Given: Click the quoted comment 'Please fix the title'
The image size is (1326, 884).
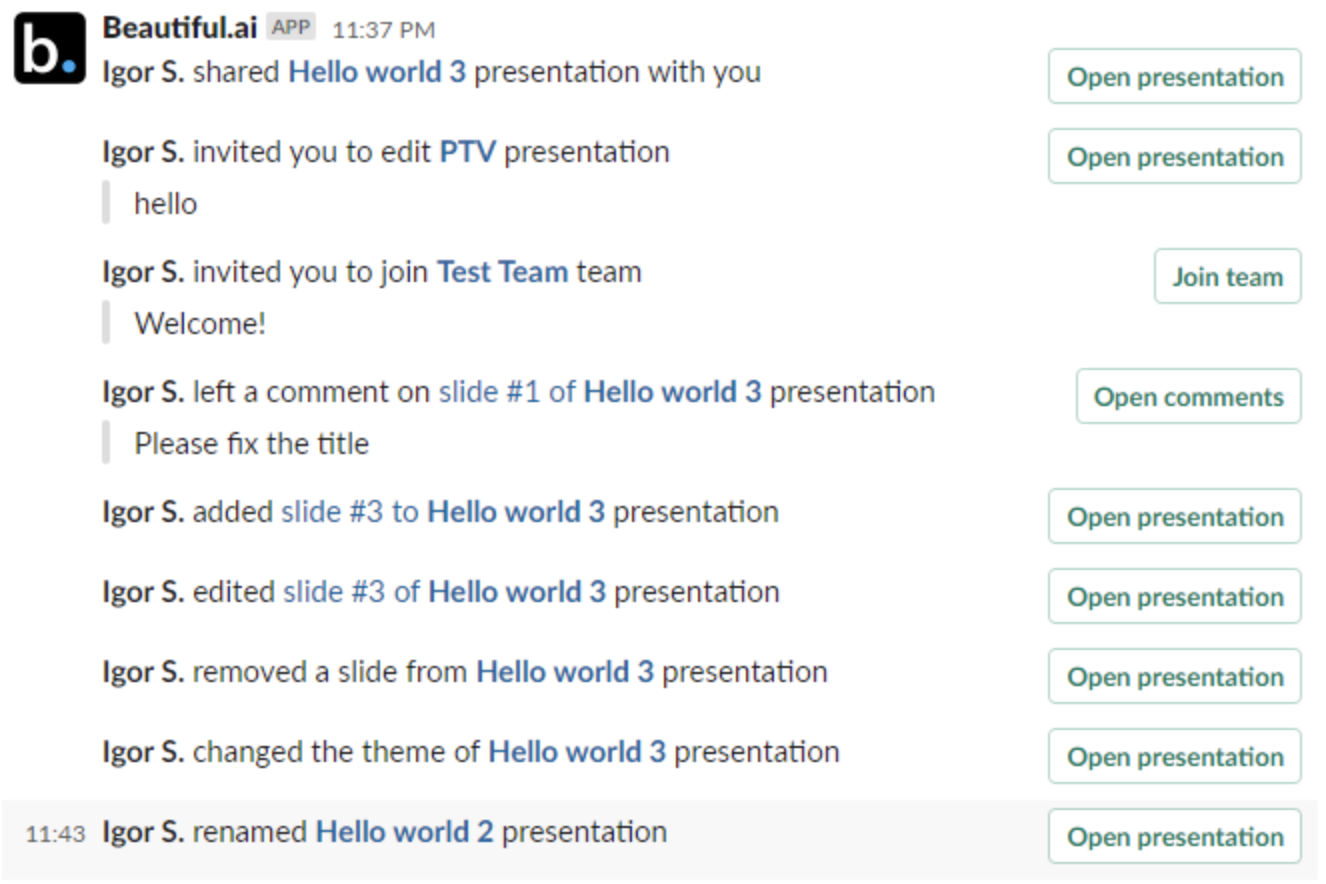Looking at the screenshot, I should pyautogui.click(x=252, y=444).
